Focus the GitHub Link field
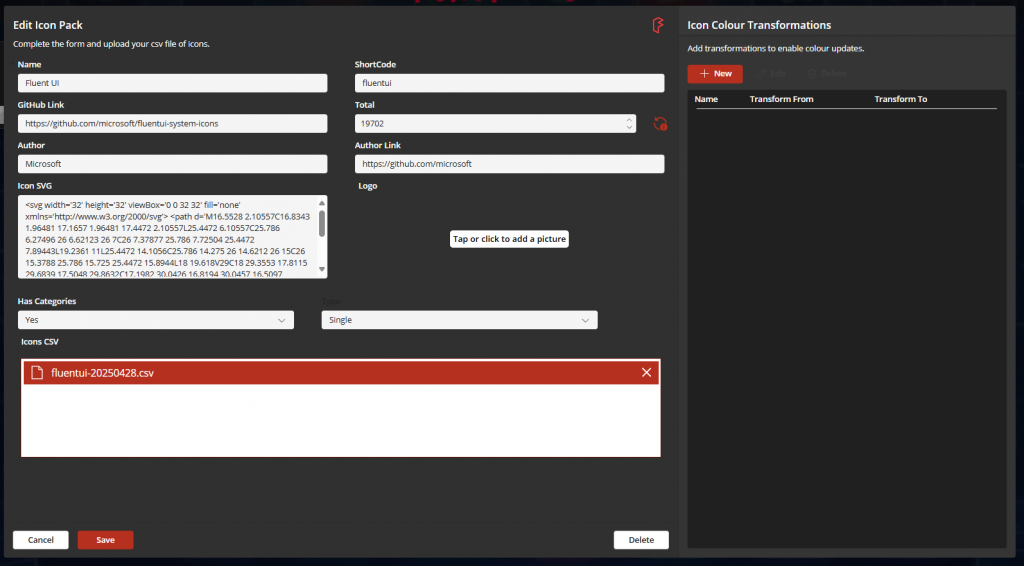This screenshot has width=1024, height=566. tap(172, 123)
